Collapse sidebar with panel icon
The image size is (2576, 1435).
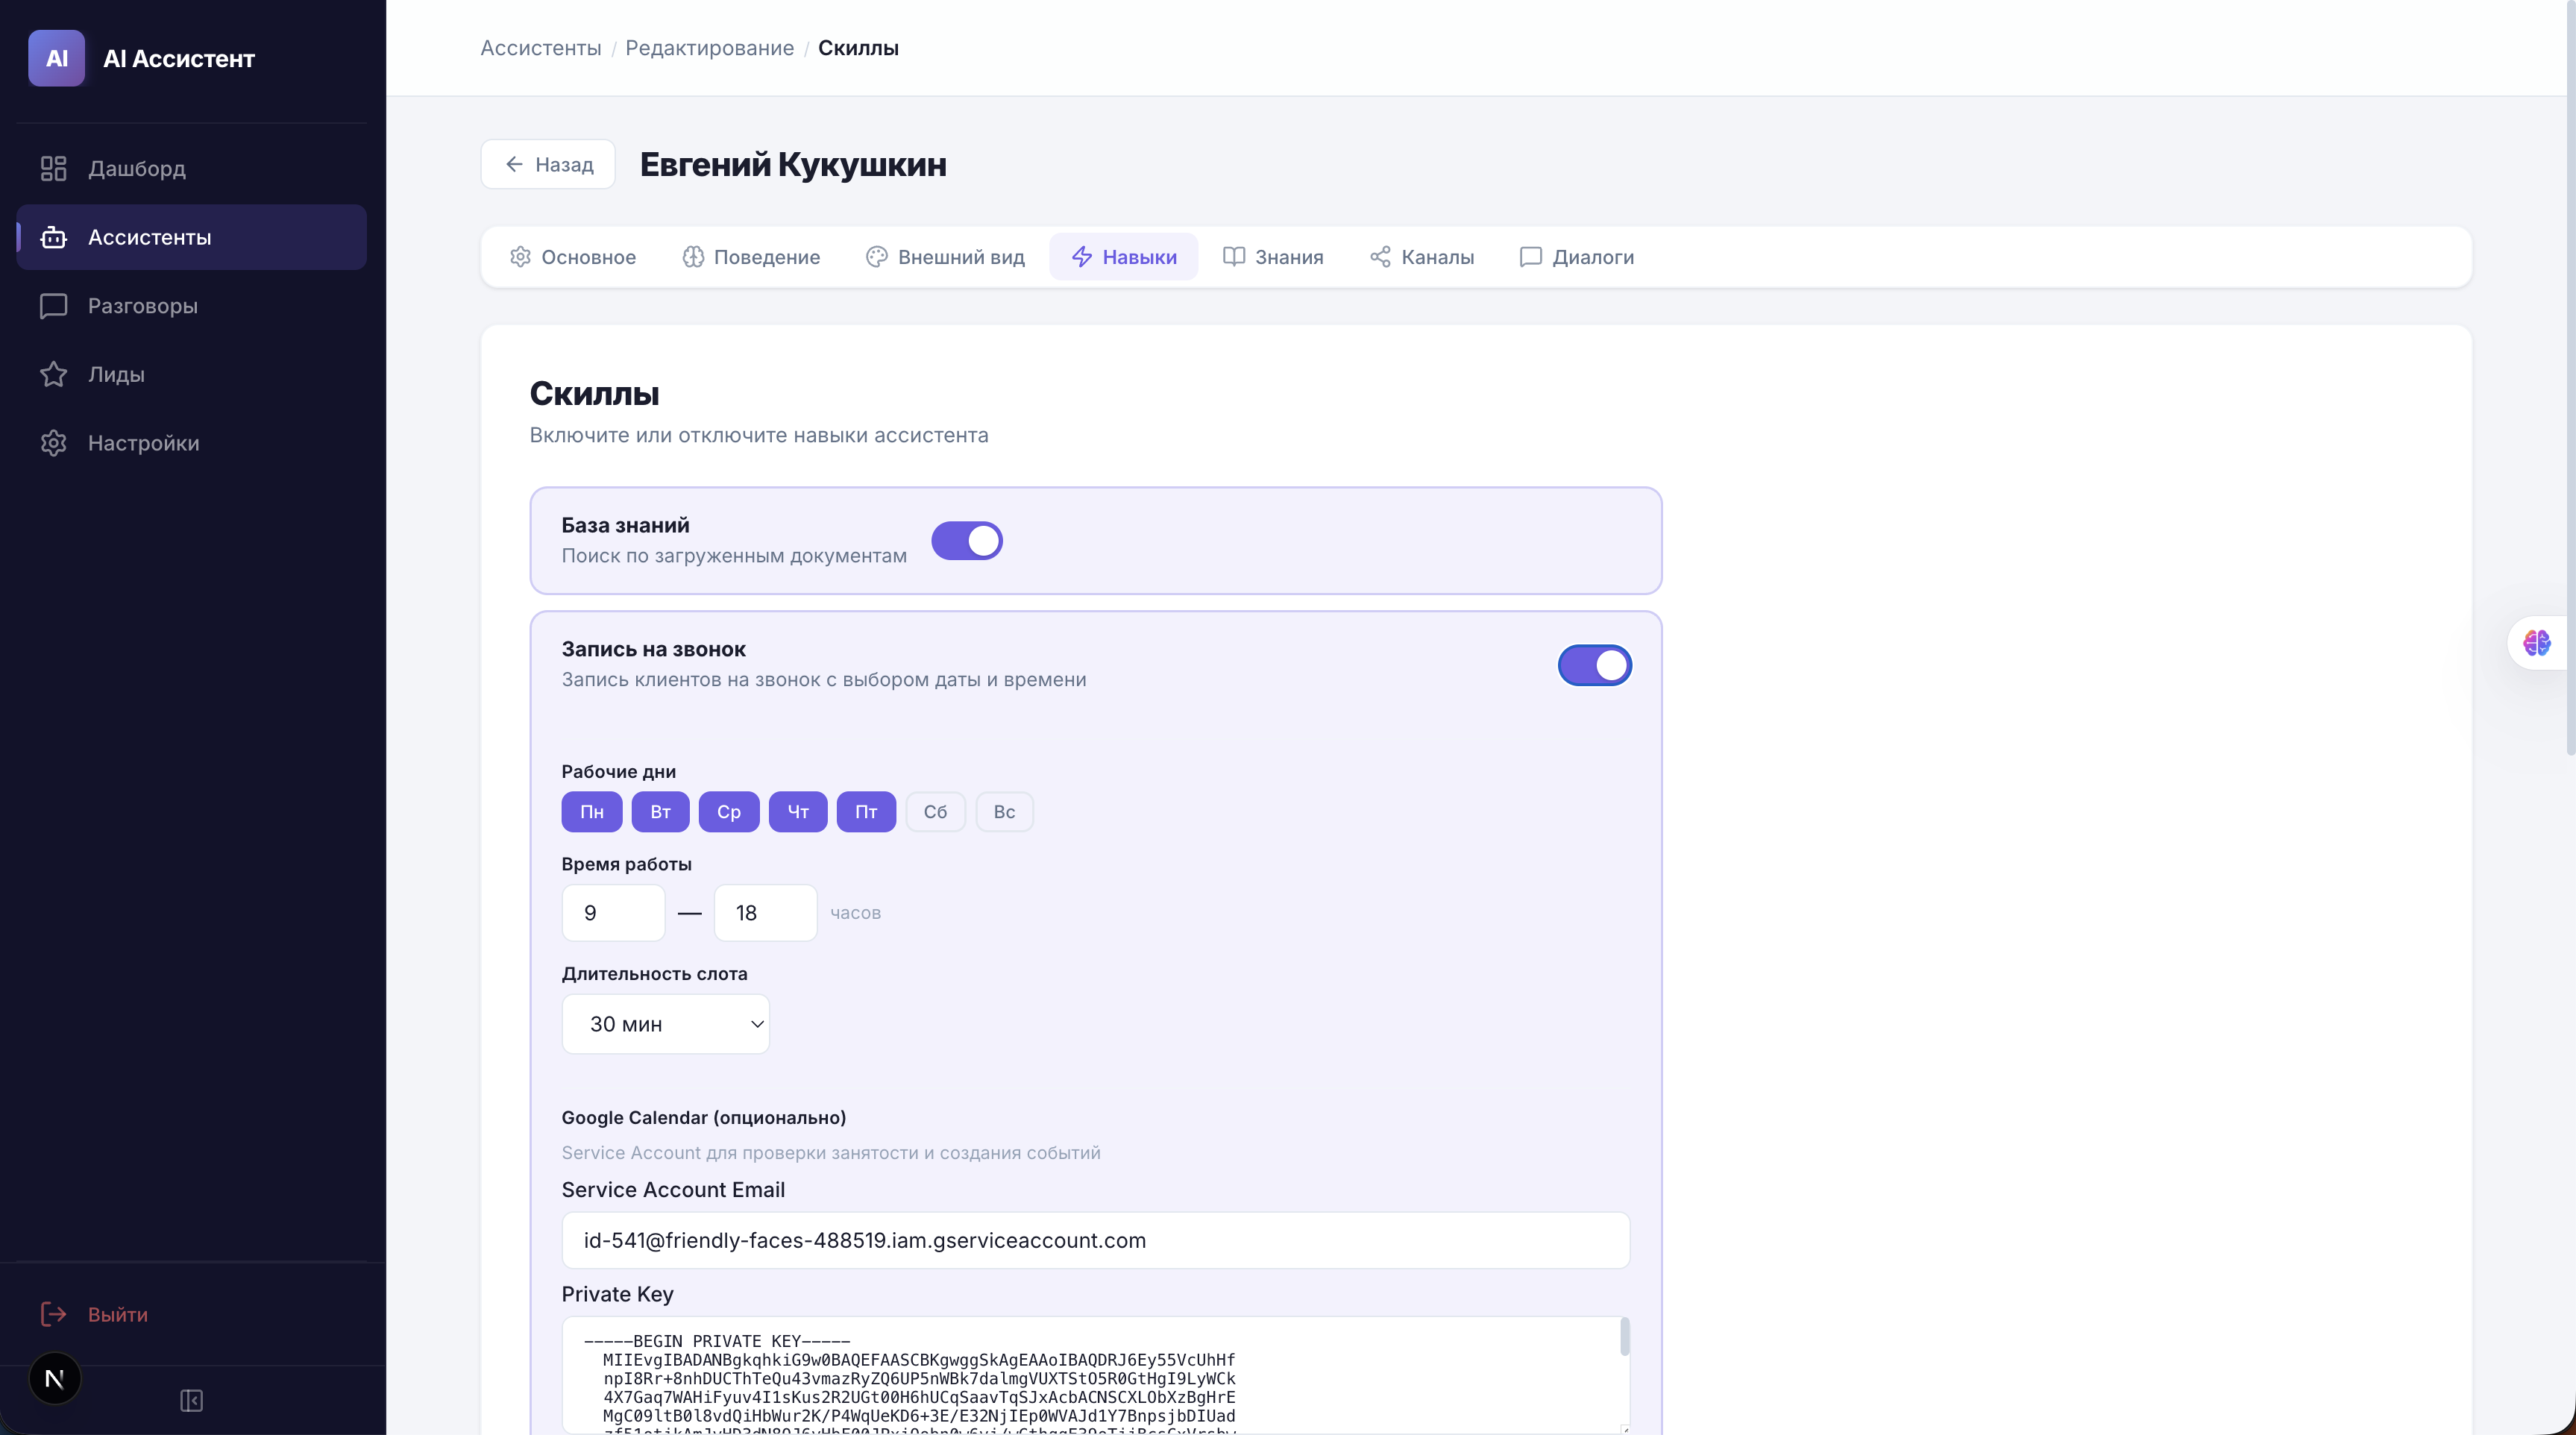pos(191,1400)
